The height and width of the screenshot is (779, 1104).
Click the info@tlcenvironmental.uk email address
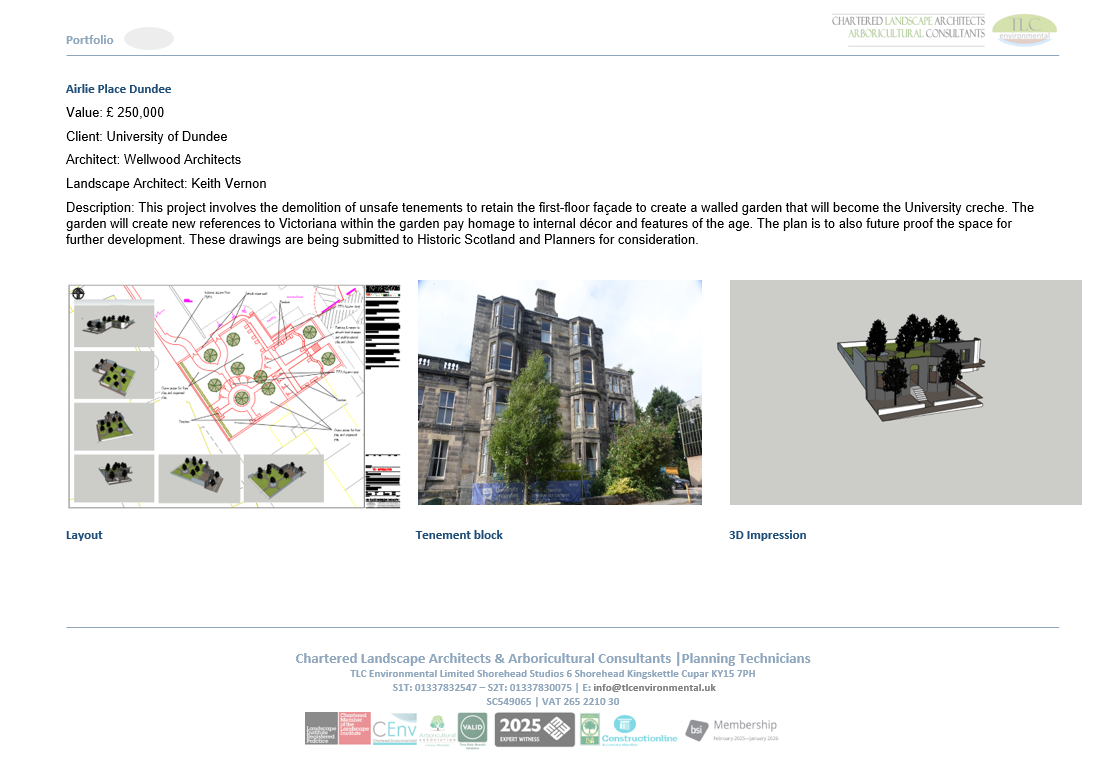(654, 687)
